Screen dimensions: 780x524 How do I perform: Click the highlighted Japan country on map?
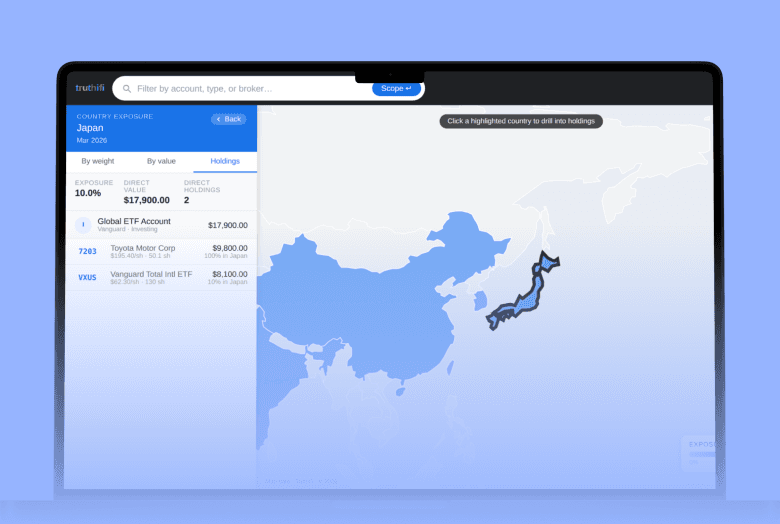point(527,299)
